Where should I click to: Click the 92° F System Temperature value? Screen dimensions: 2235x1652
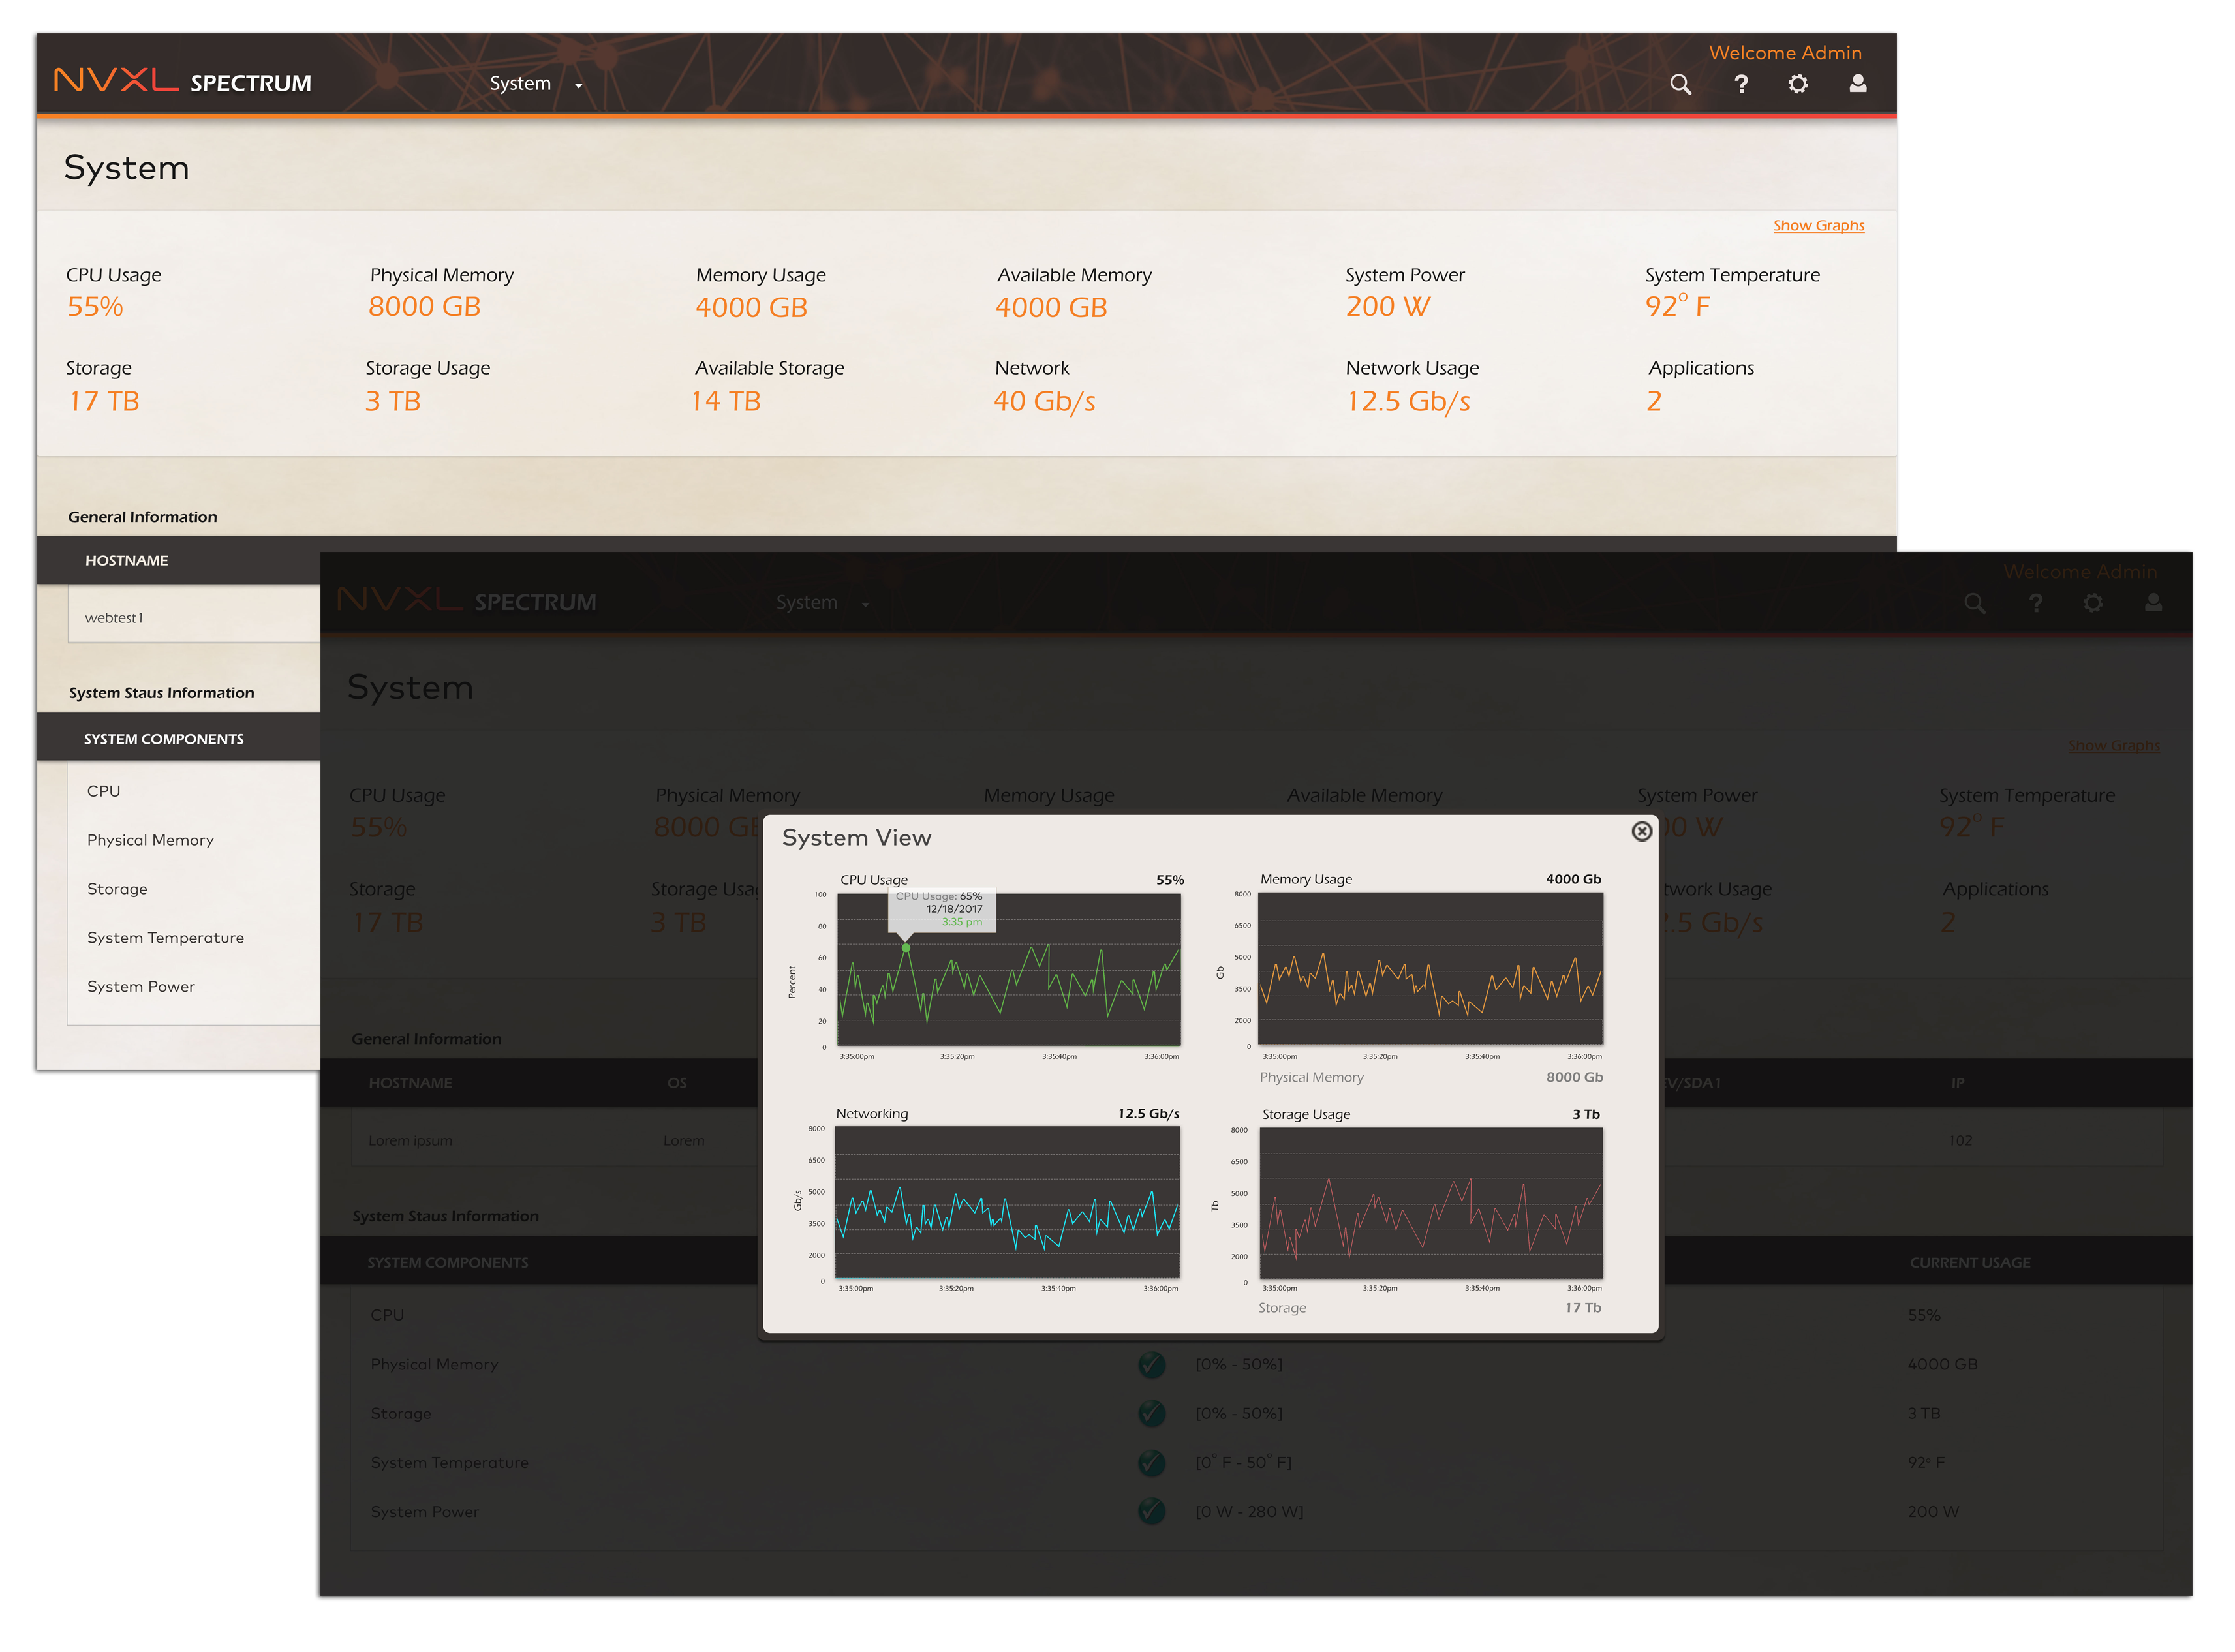point(1677,305)
